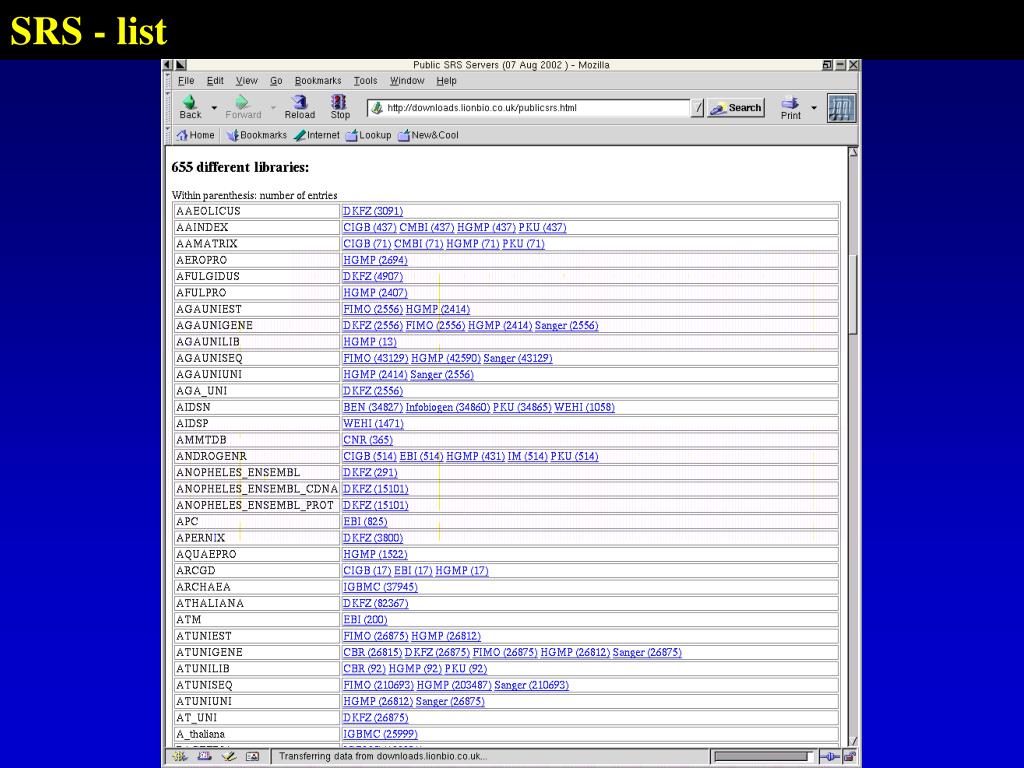Collapse the menu bar grippy handle
Viewport: 1024px width, 768px height.
(167, 80)
